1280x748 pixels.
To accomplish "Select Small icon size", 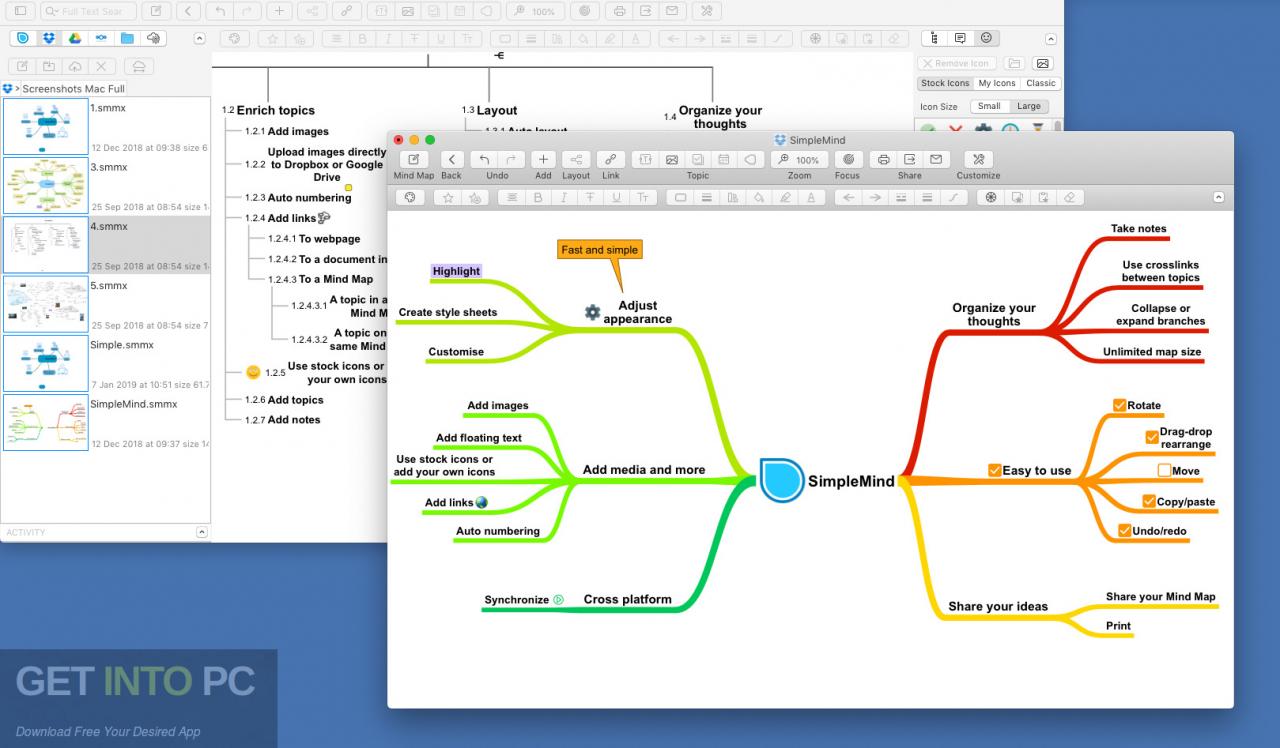I will coord(989,106).
